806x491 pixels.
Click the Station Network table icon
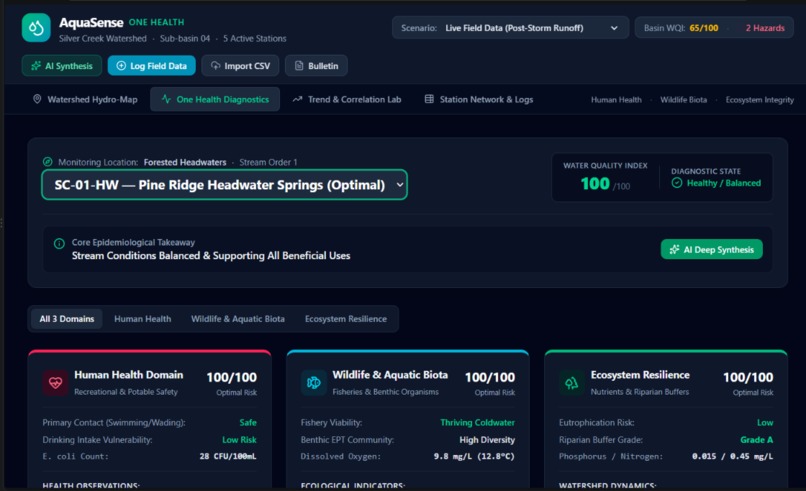coord(429,99)
